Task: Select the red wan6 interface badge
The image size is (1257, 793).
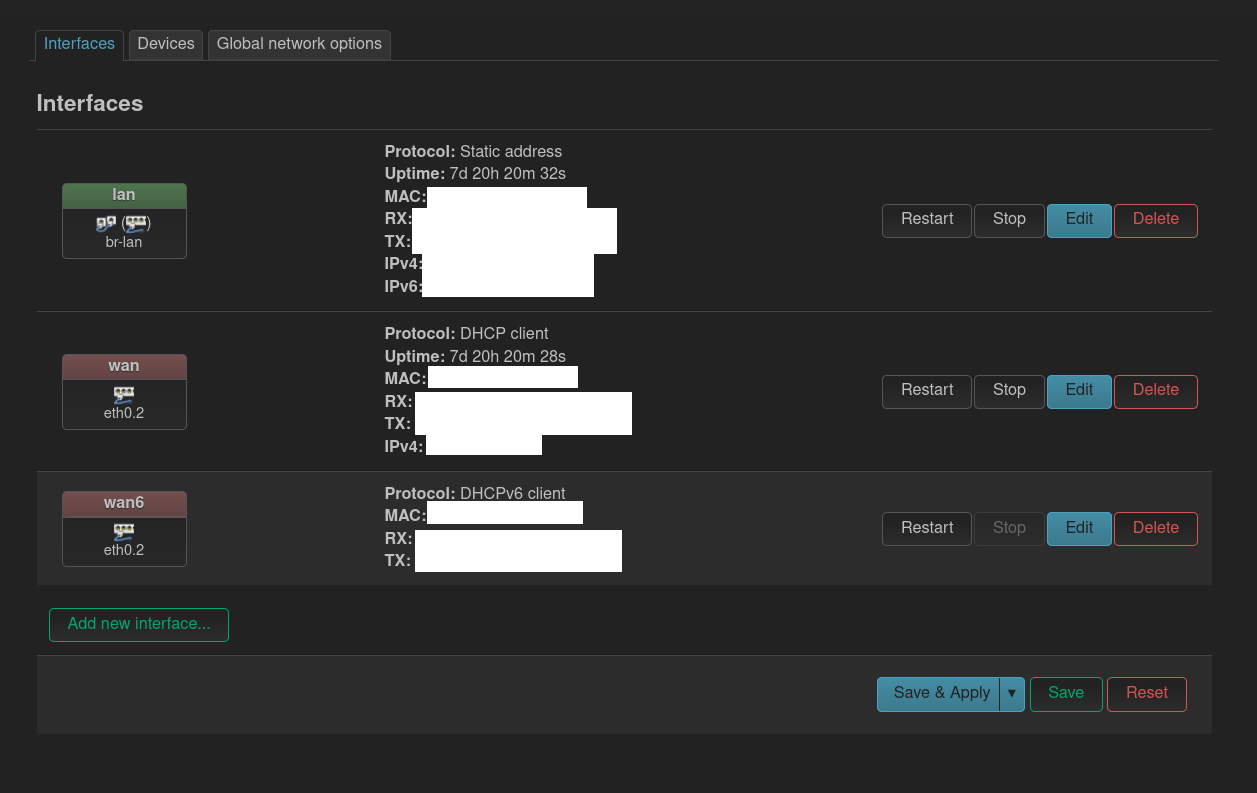Action: pyautogui.click(x=124, y=503)
